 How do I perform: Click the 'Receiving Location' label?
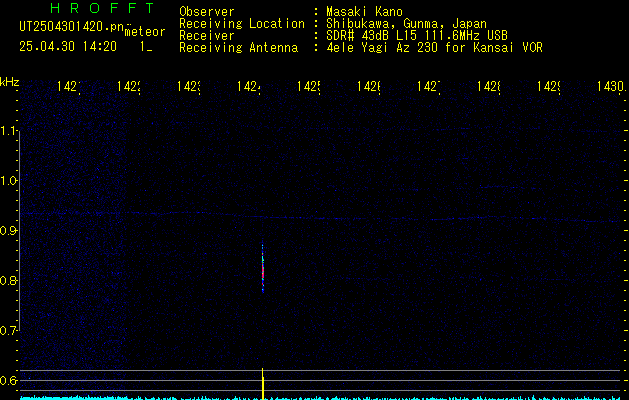[x=242, y=24]
